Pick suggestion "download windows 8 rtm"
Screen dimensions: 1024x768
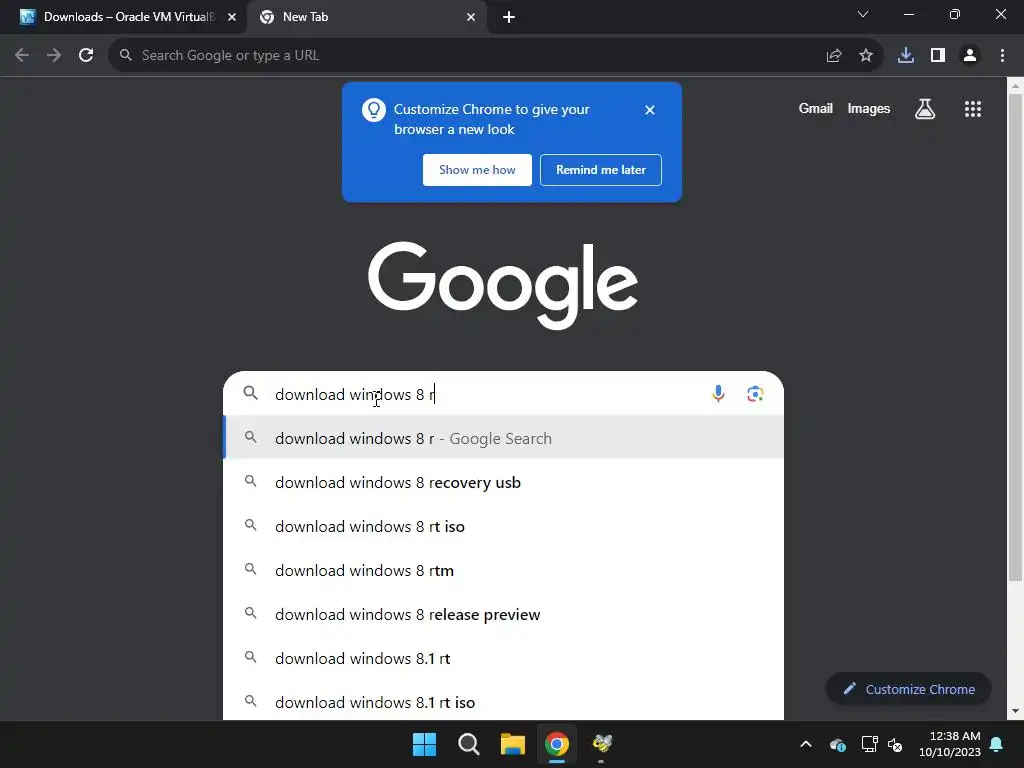click(x=504, y=570)
